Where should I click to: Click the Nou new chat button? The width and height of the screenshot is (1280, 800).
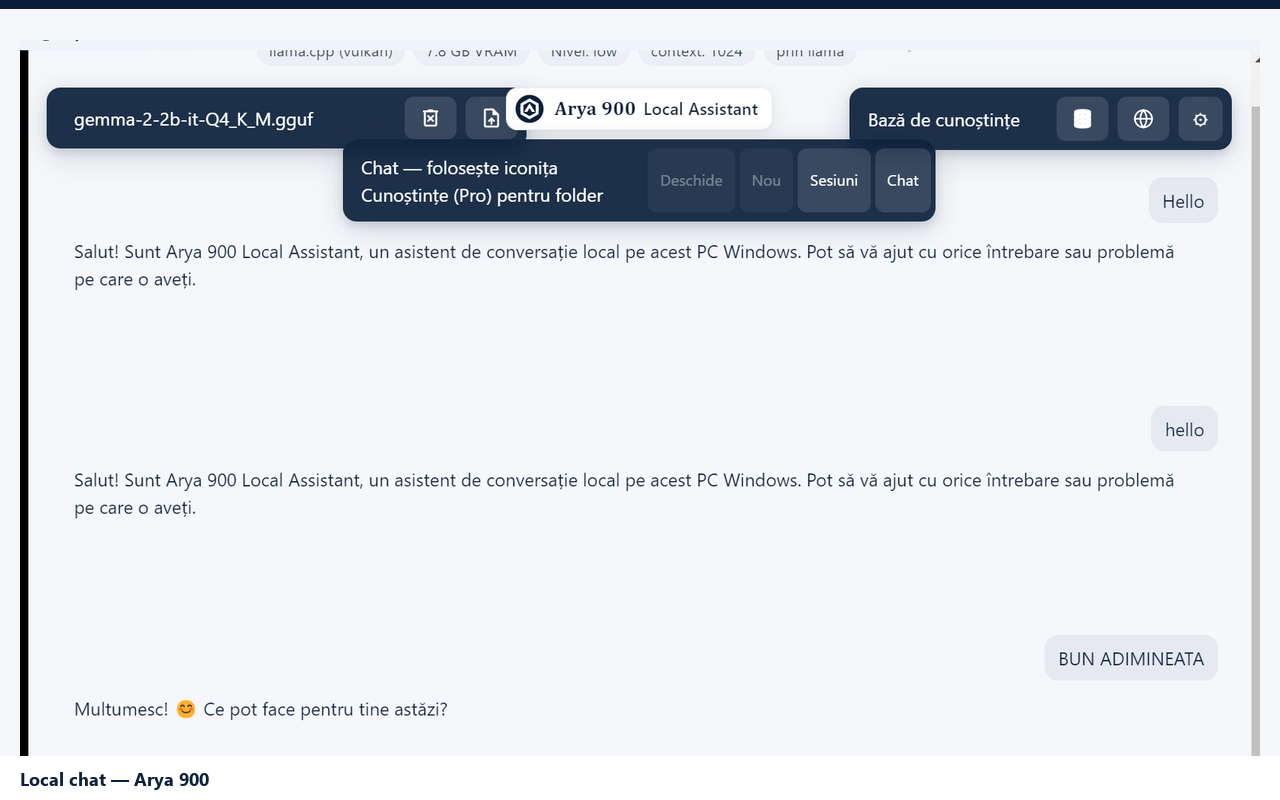[766, 181]
